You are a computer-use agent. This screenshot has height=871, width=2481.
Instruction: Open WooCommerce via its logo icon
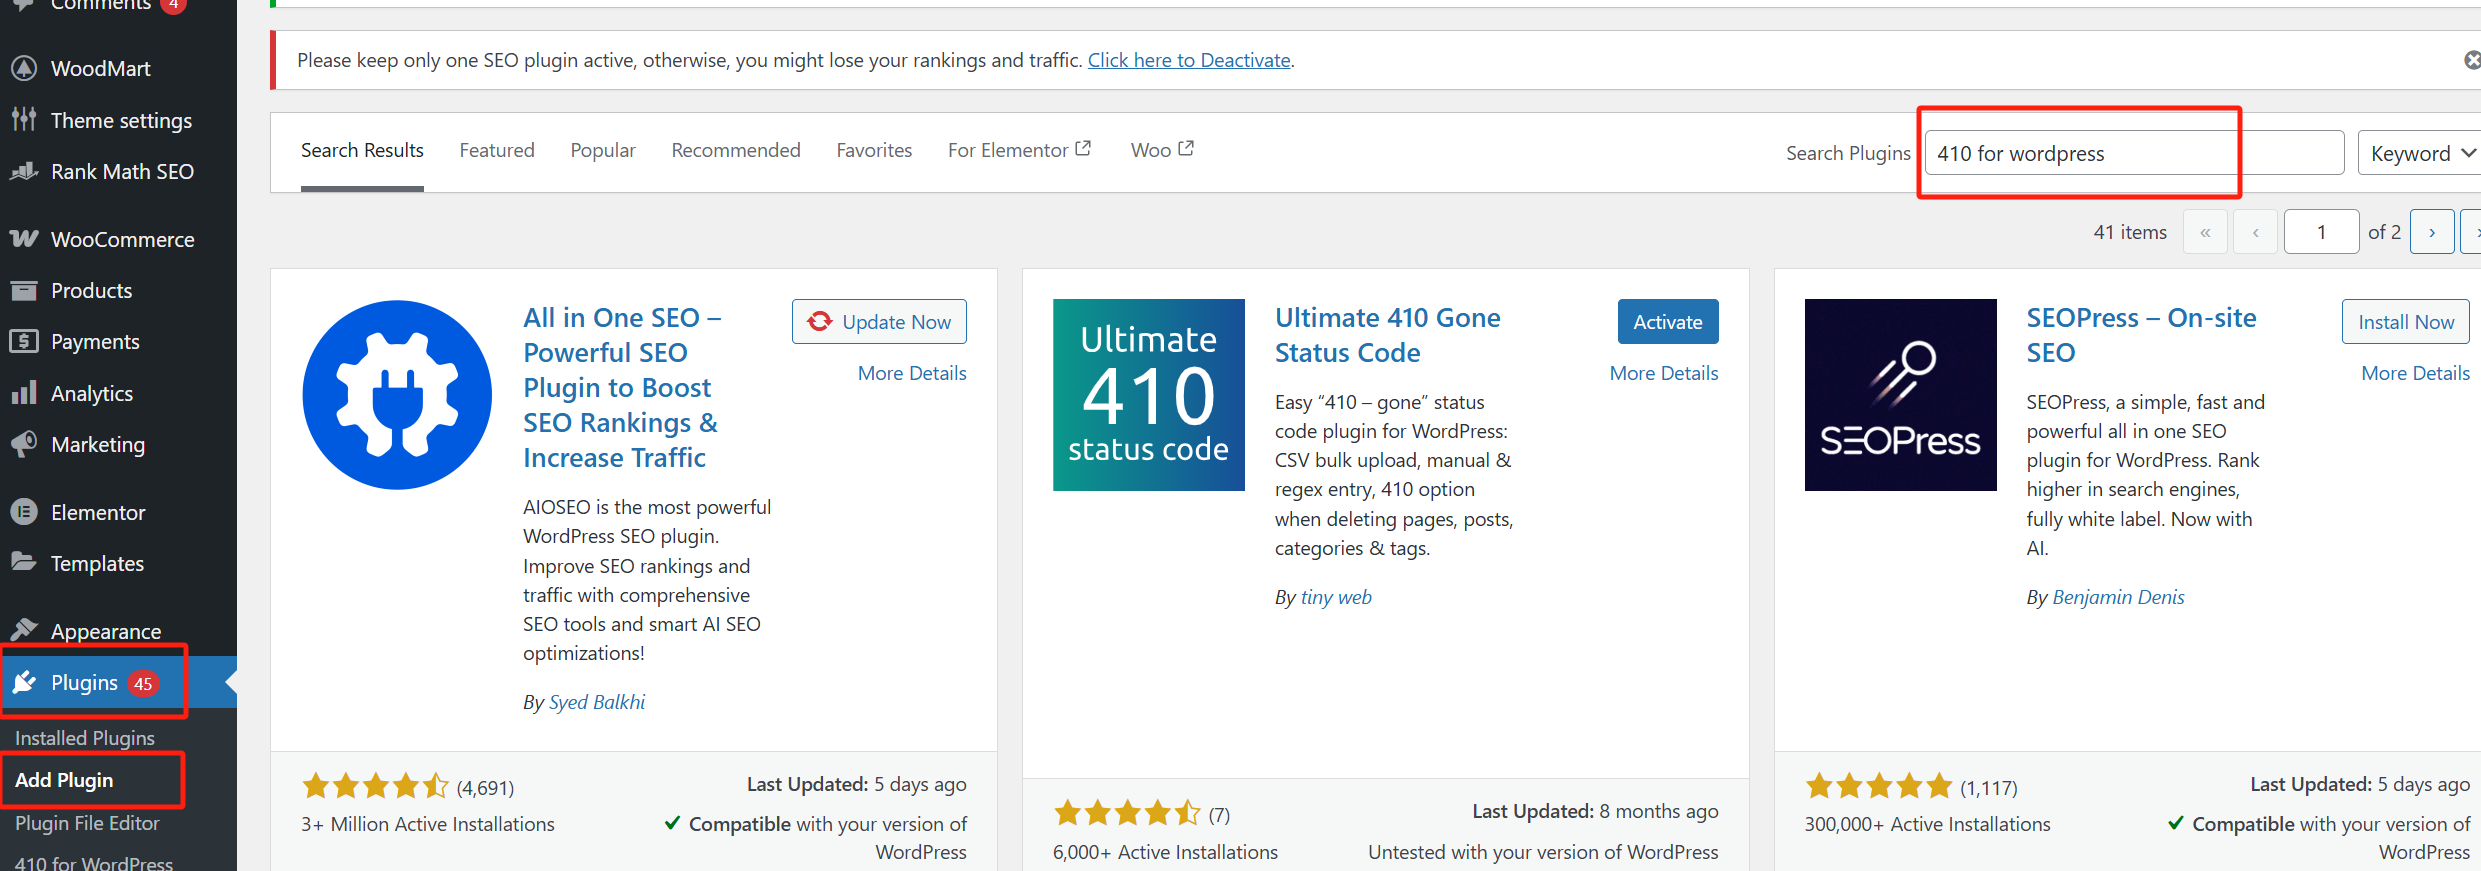coord(24,239)
